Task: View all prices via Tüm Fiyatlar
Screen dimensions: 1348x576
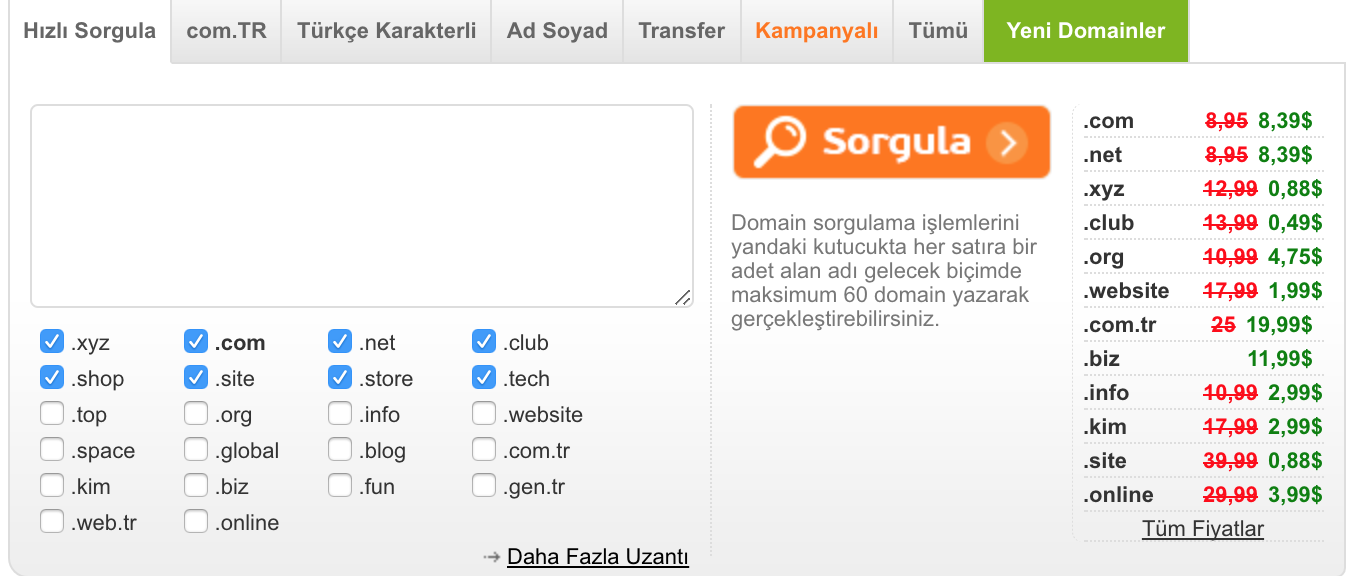Action: point(1203,529)
